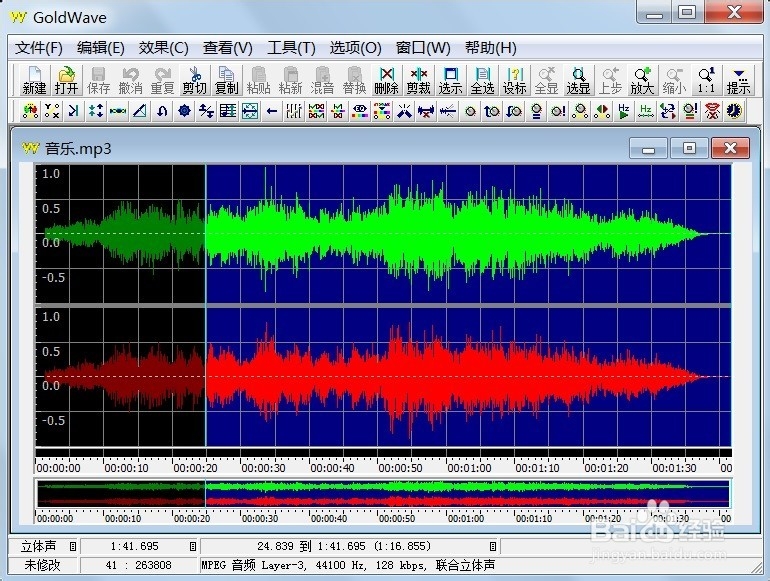This screenshot has height=581, width=770.
Task: Click the 提示 (Cue Points) icon
Action: coord(738,80)
